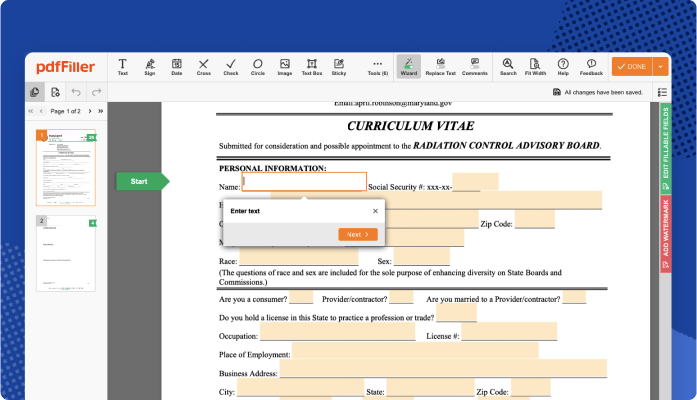The height and width of the screenshot is (400, 697).
Task: Insert a Date stamp
Action: coord(177,67)
